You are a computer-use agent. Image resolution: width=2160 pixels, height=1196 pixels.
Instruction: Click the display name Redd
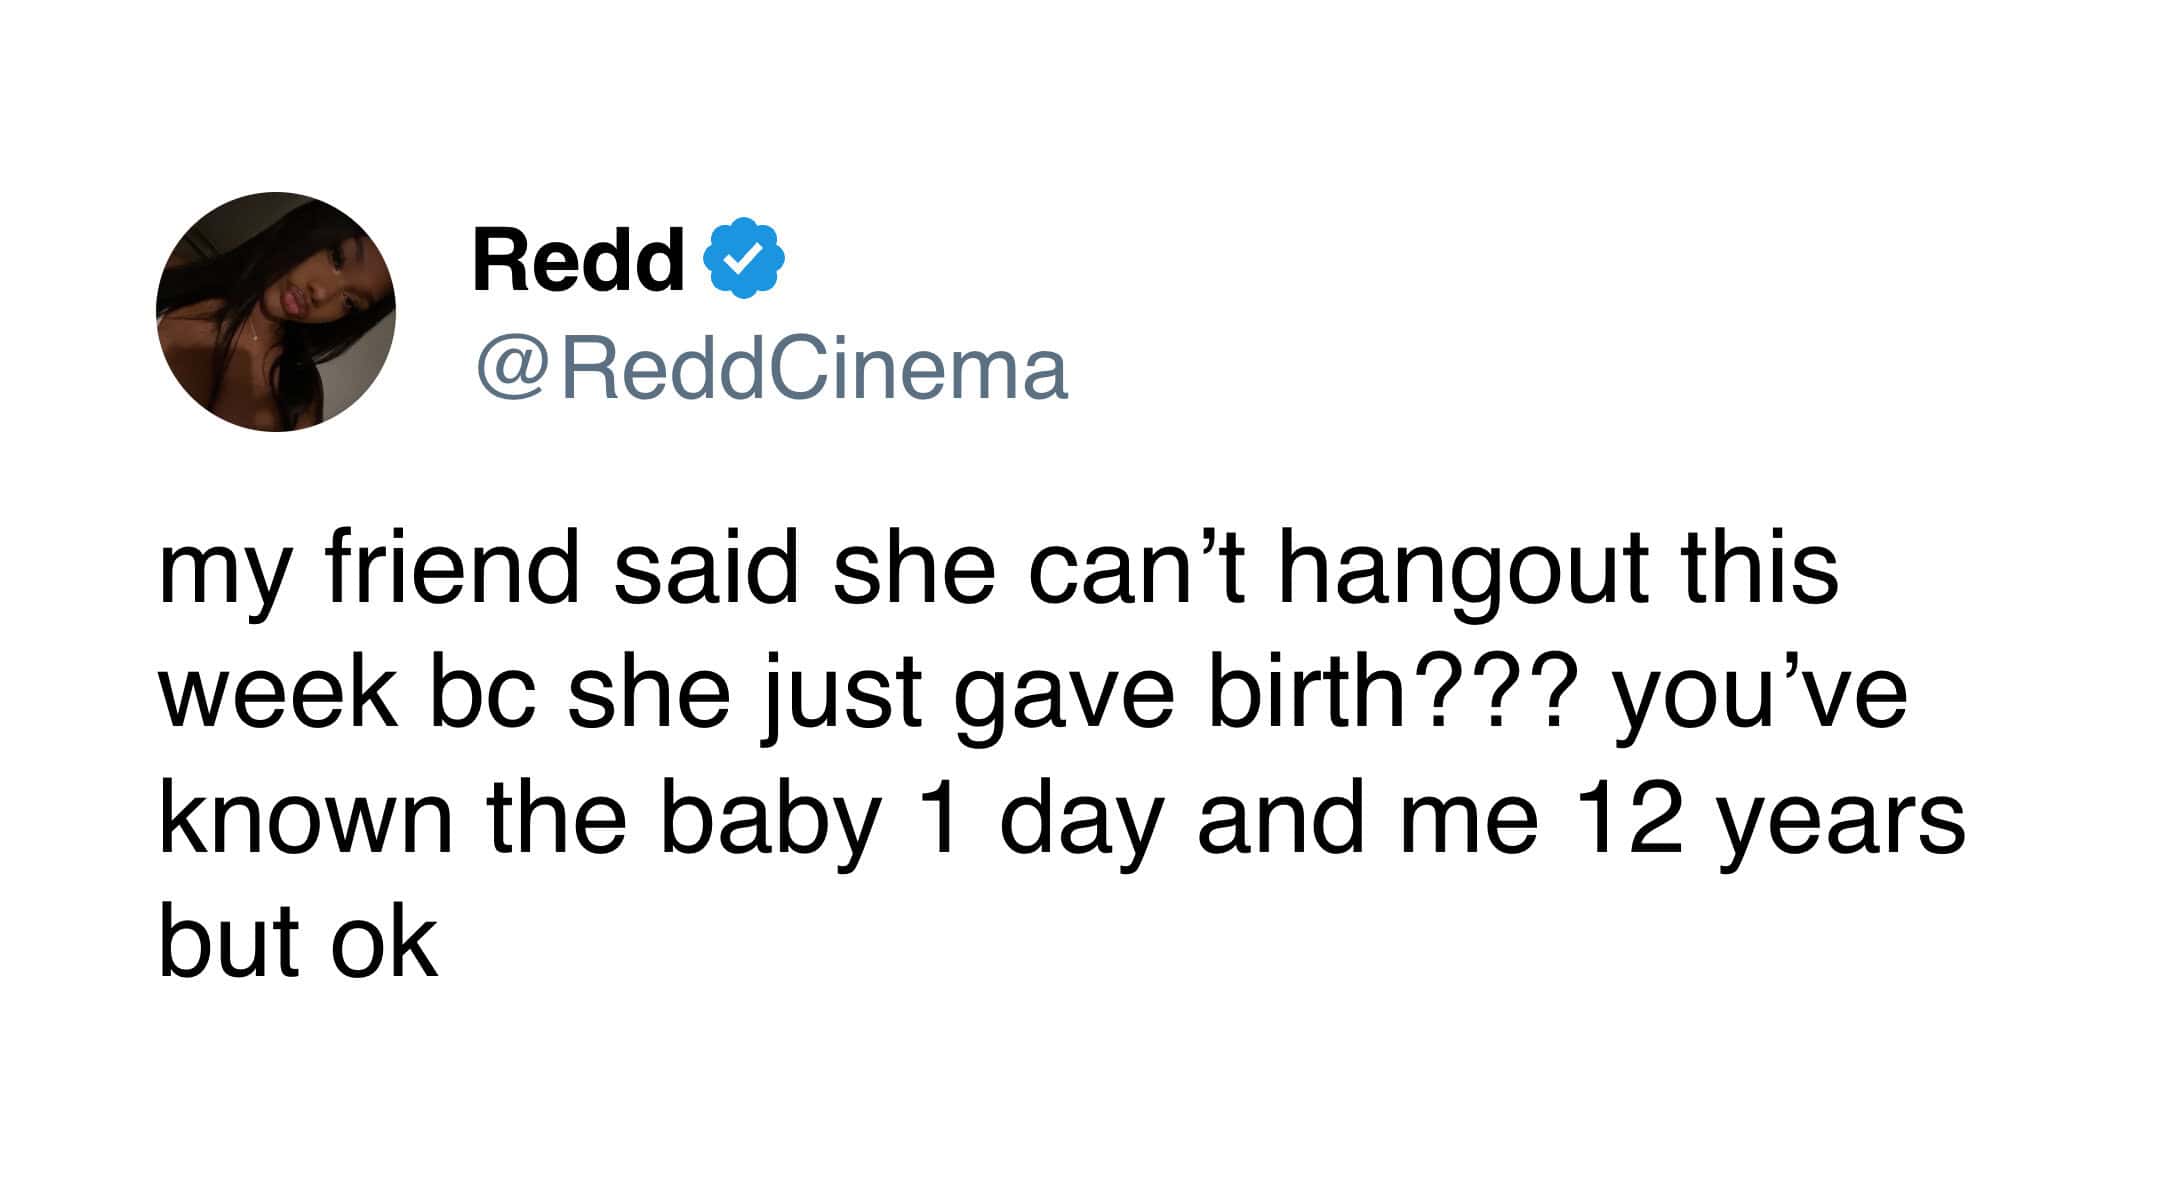click(x=578, y=260)
